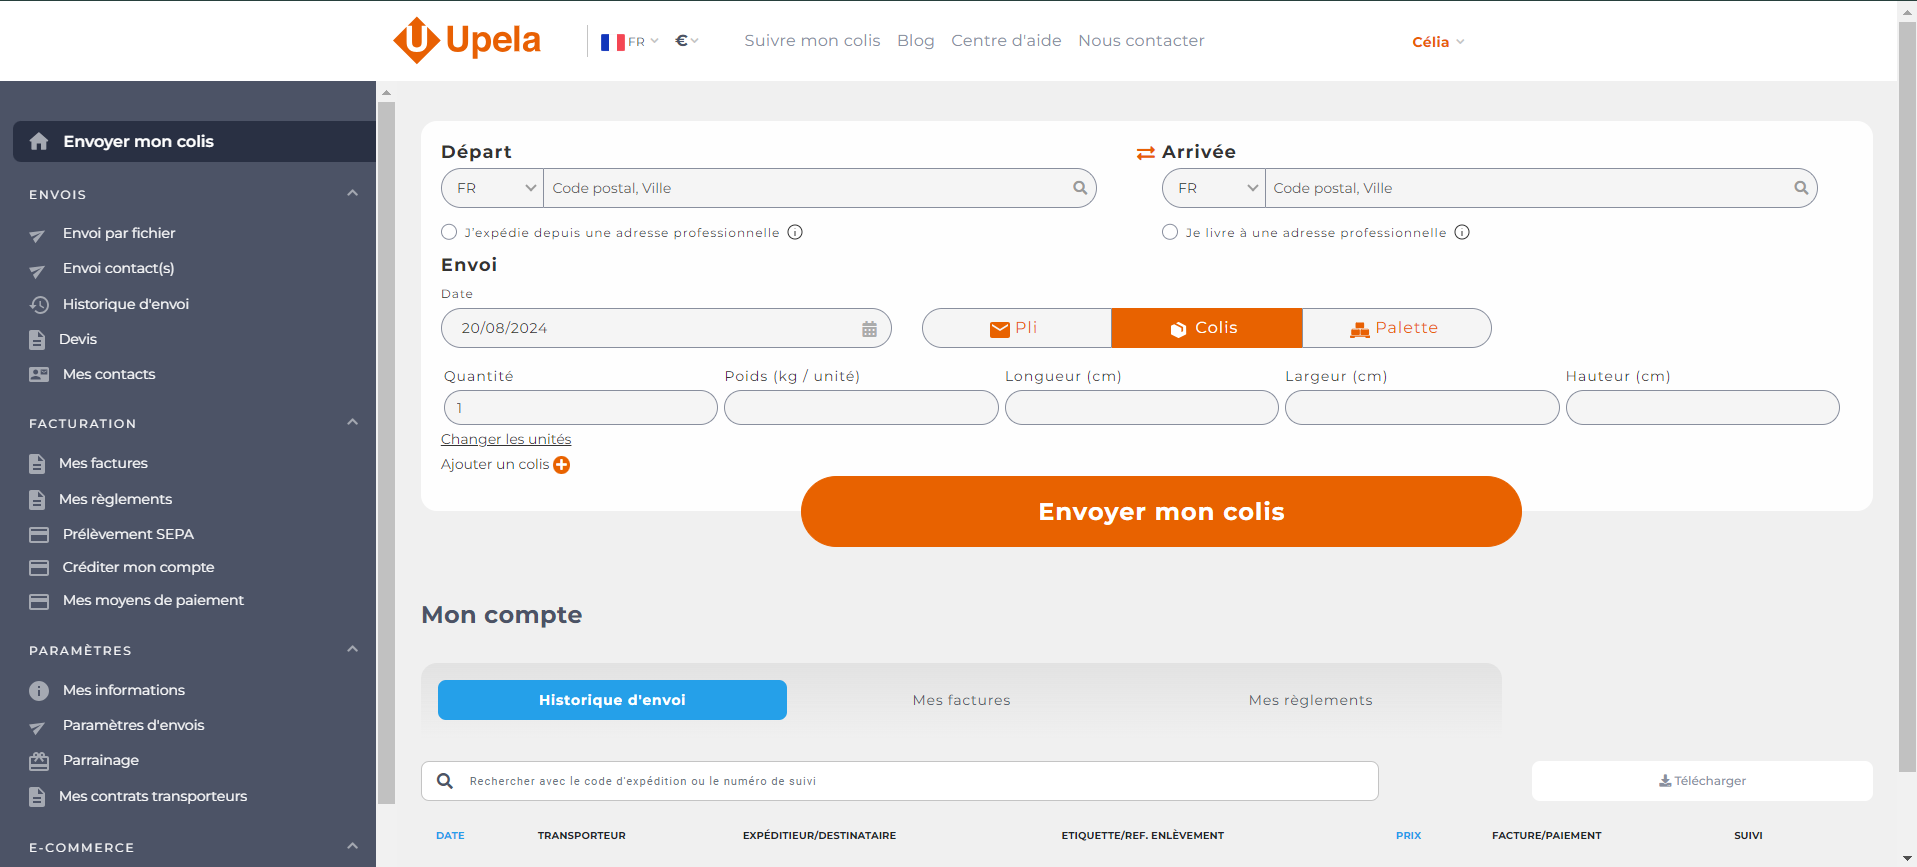Choose the Colis shipment type

(1206, 328)
